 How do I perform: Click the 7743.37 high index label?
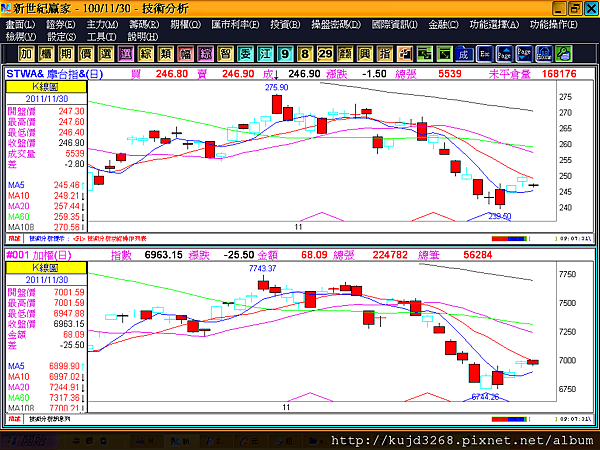262,269
